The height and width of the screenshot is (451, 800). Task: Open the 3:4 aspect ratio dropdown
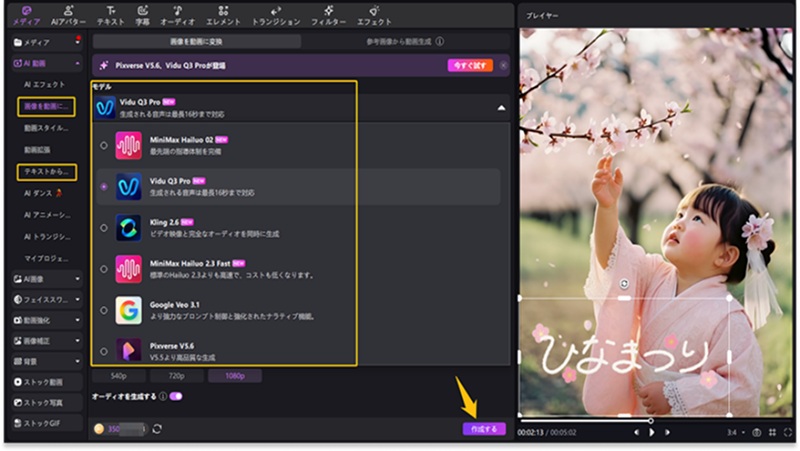click(x=736, y=433)
